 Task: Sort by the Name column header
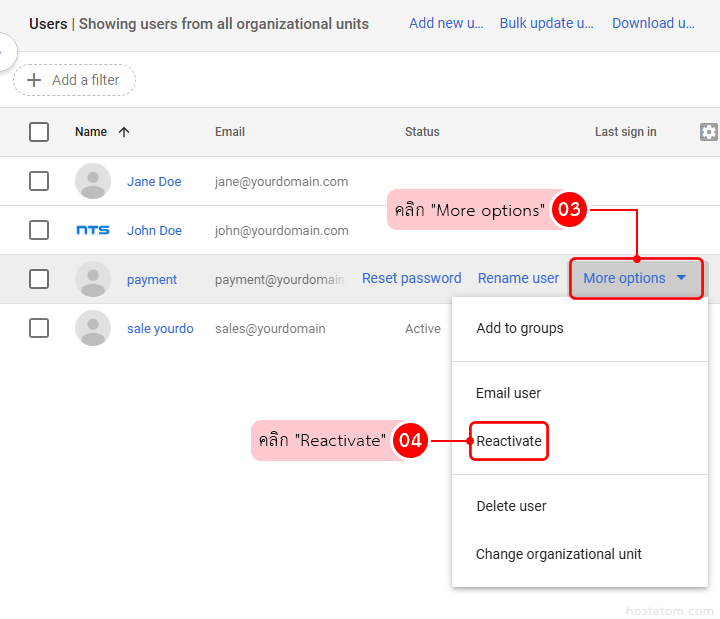click(91, 132)
